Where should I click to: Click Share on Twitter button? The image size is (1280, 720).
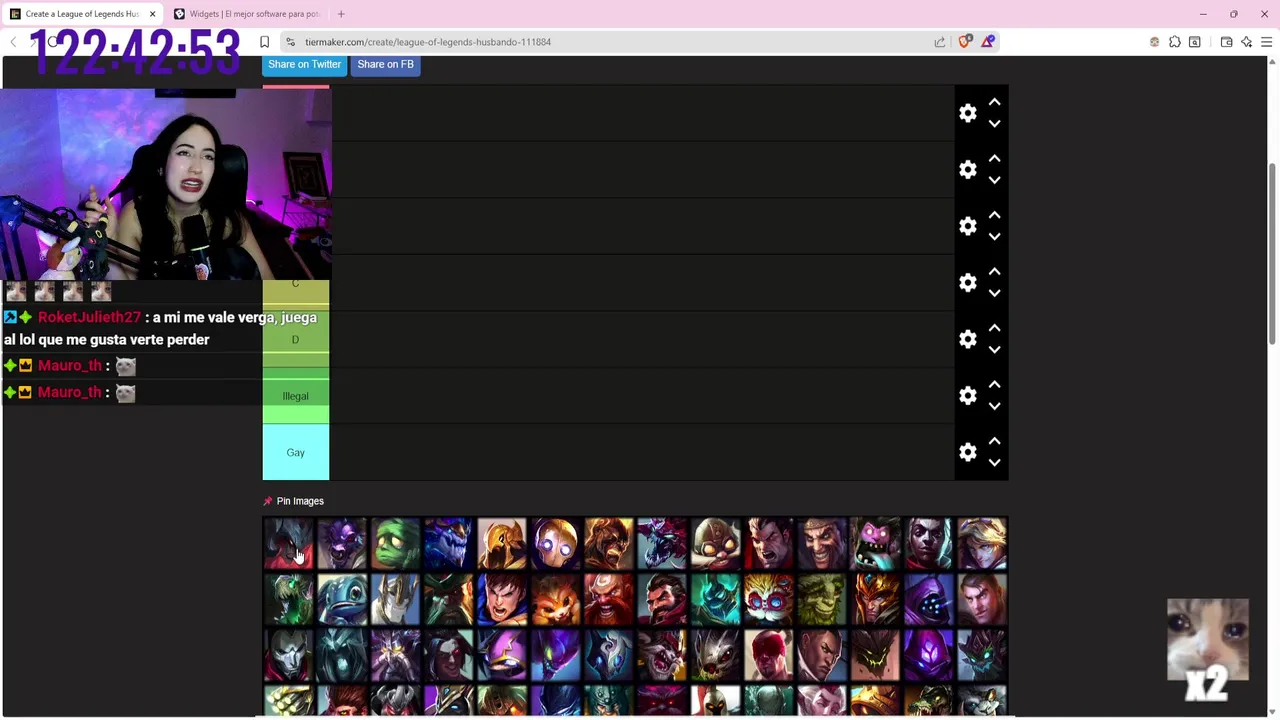coord(304,64)
